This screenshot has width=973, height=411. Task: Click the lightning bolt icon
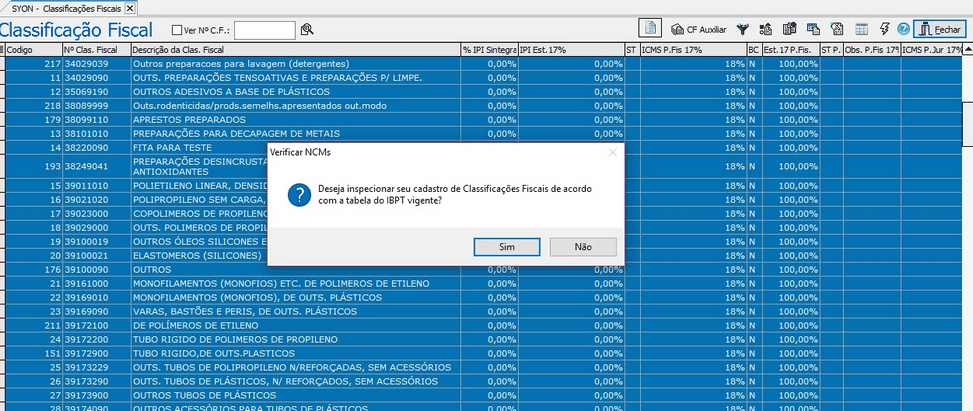884,29
